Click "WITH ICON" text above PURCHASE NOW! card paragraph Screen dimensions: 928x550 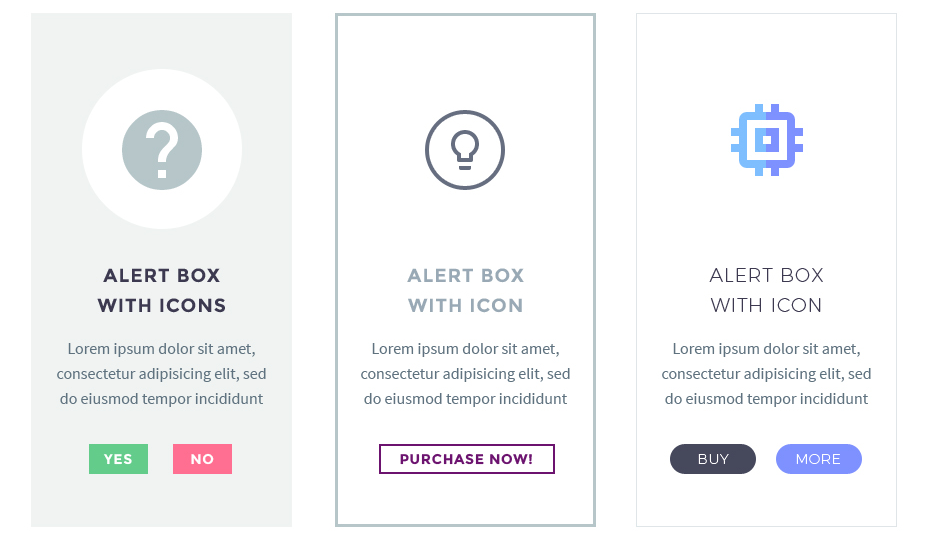point(466,306)
